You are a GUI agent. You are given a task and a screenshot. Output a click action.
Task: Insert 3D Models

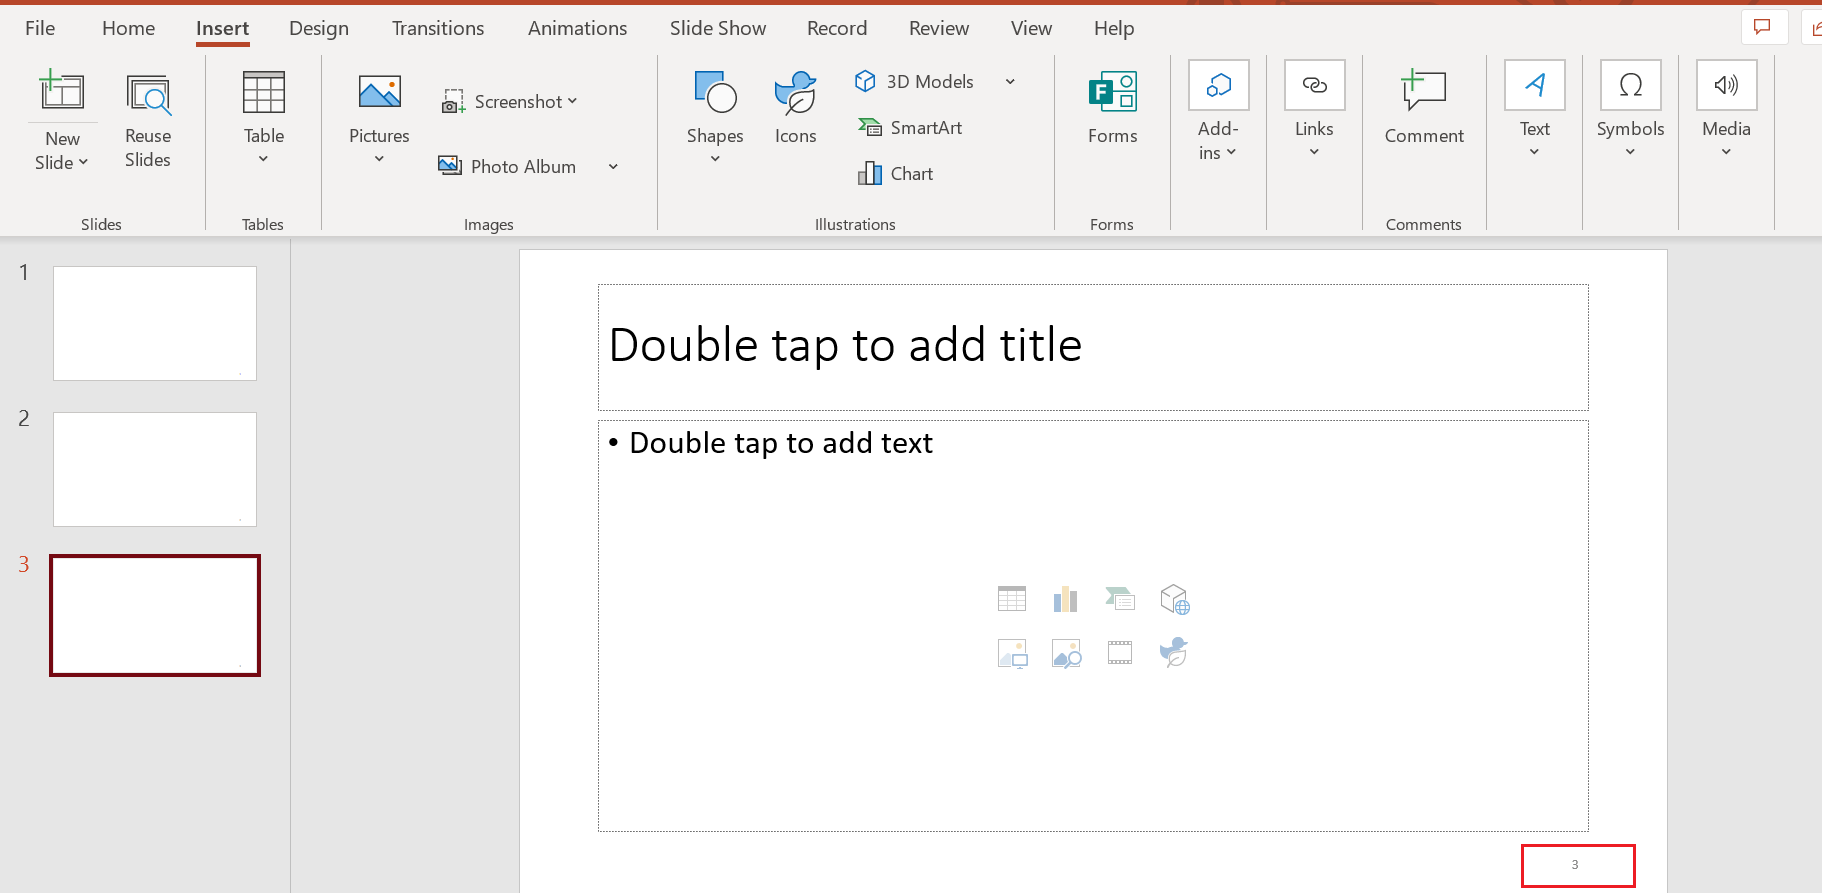(x=916, y=81)
